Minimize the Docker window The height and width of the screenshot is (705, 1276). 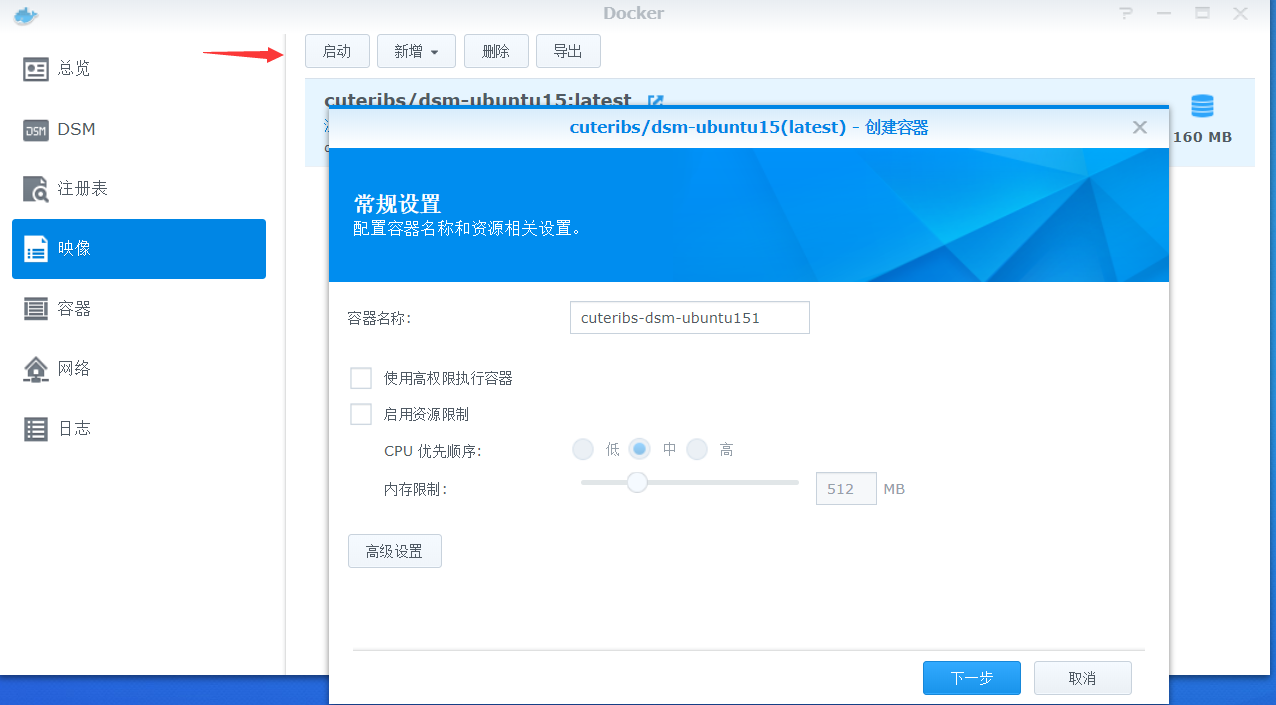tap(1164, 13)
